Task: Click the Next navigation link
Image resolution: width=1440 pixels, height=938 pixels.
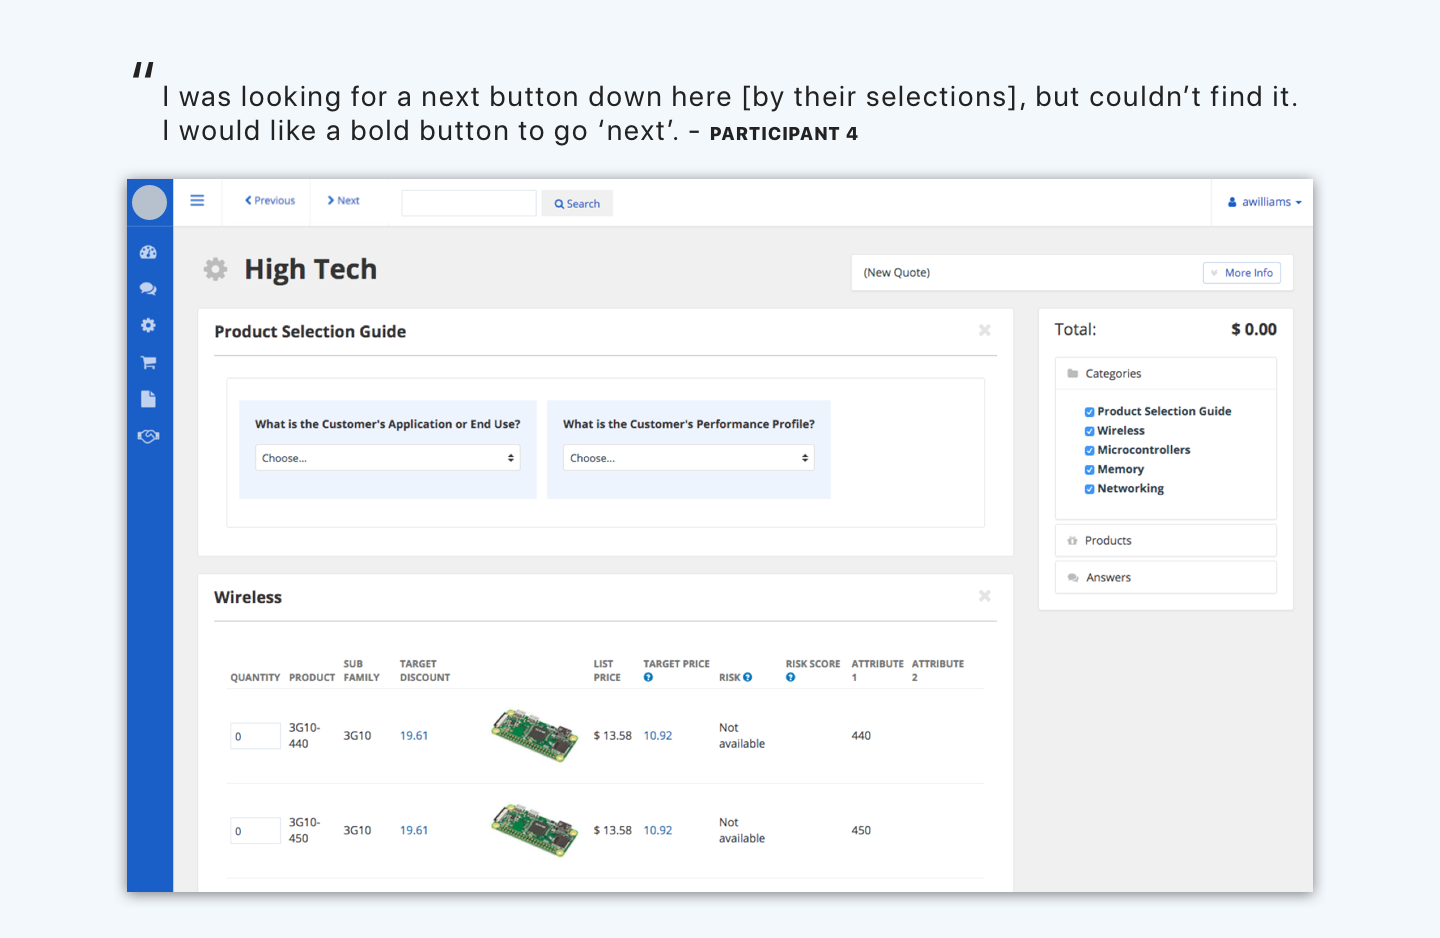Action: pyautogui.click(x=343, y=201)
